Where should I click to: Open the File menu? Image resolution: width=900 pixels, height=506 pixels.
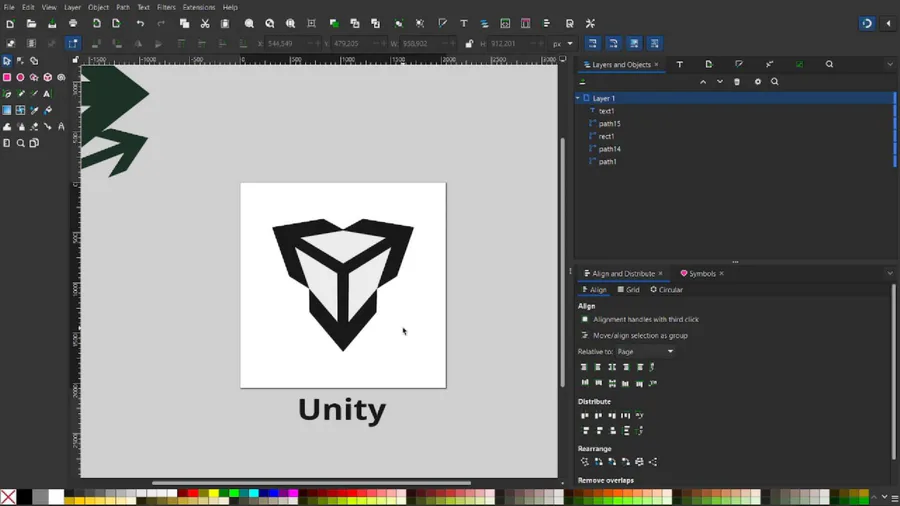(x=9, y=7)
